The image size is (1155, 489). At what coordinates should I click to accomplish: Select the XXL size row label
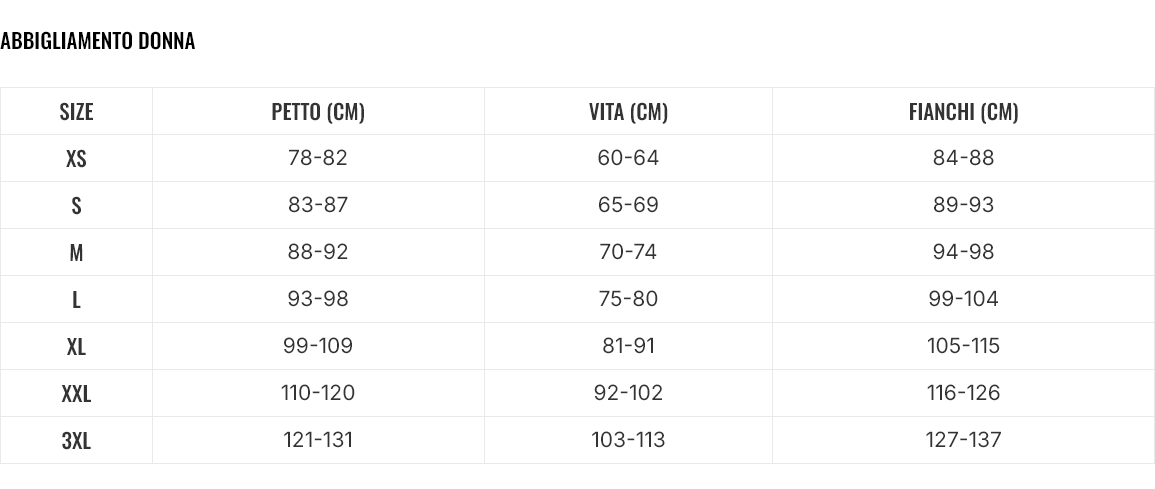(x=76, y=393)
